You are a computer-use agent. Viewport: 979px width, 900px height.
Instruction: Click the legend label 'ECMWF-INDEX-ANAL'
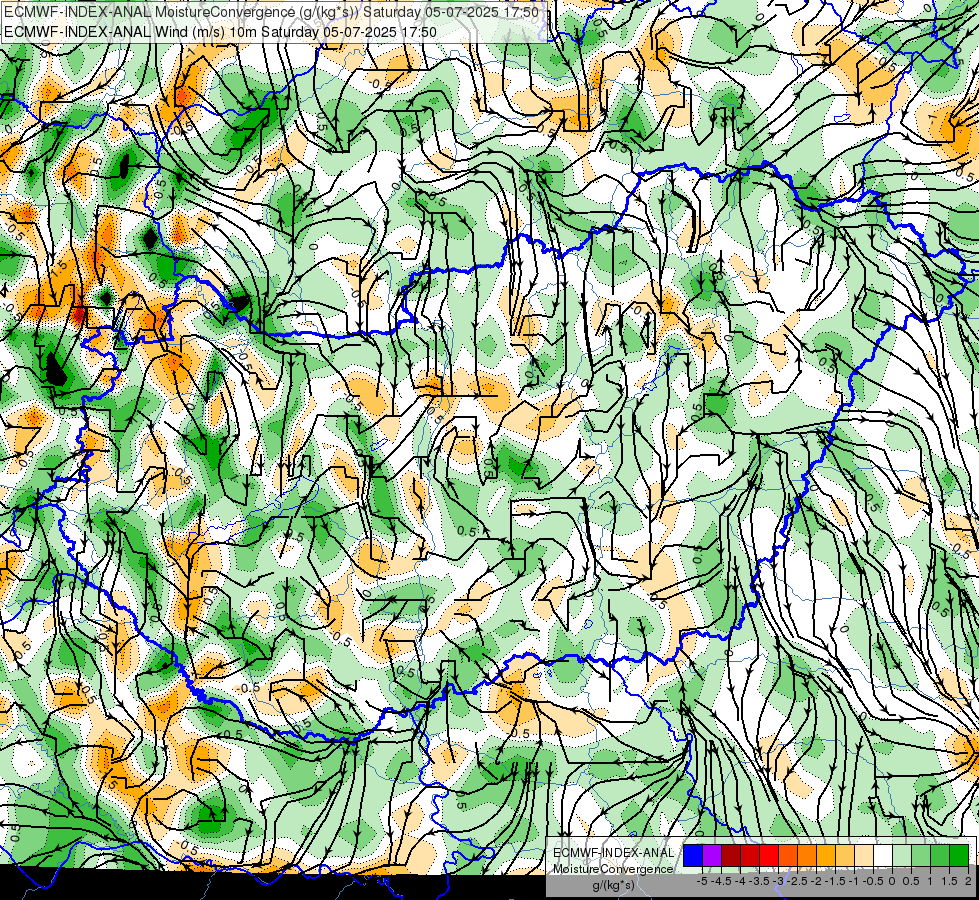(614, 853)
